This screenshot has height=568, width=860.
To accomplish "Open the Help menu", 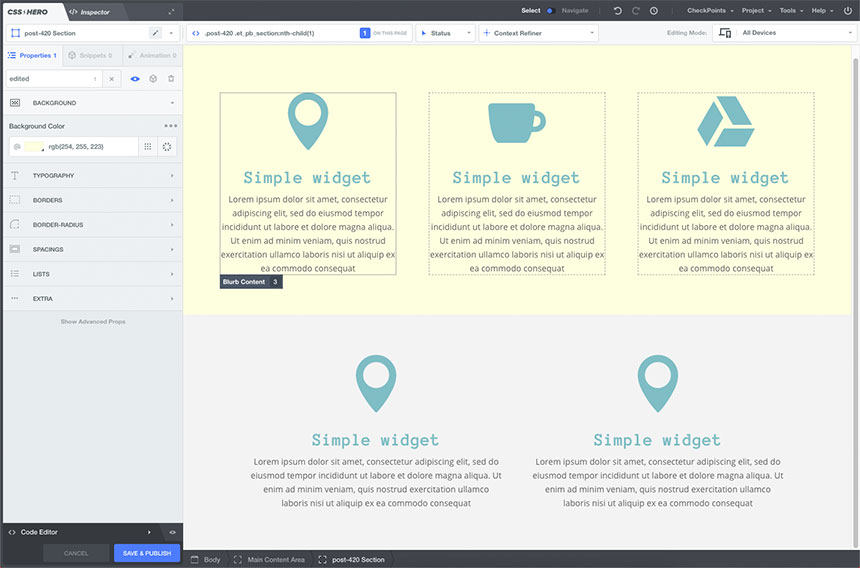I will 822,10.
